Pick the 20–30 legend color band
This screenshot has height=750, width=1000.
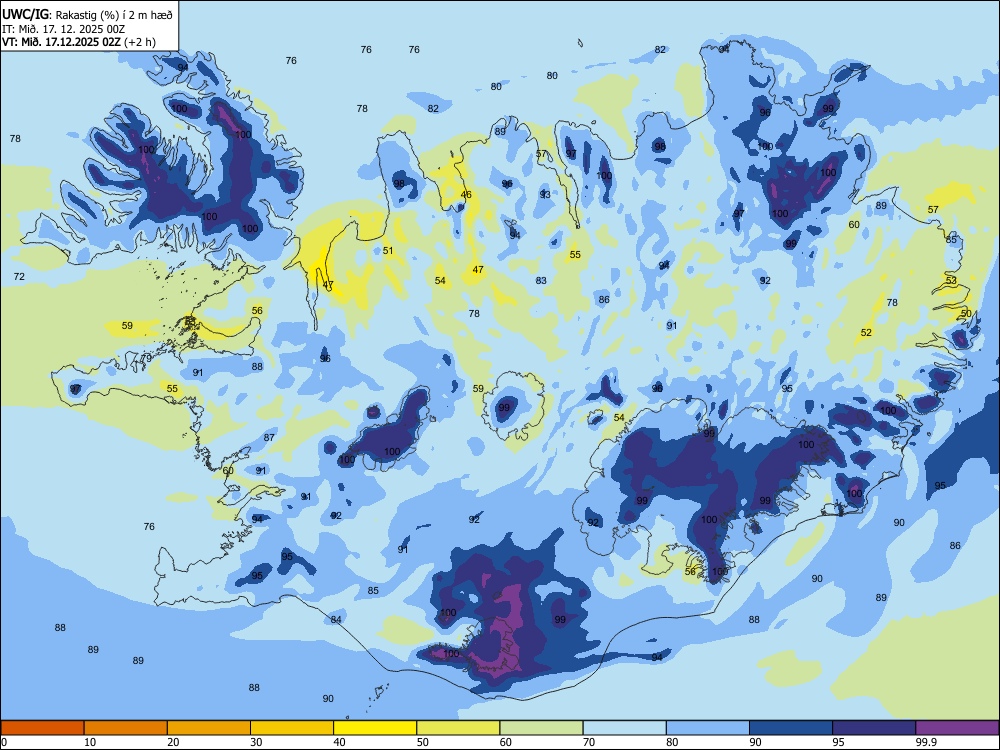209,728
